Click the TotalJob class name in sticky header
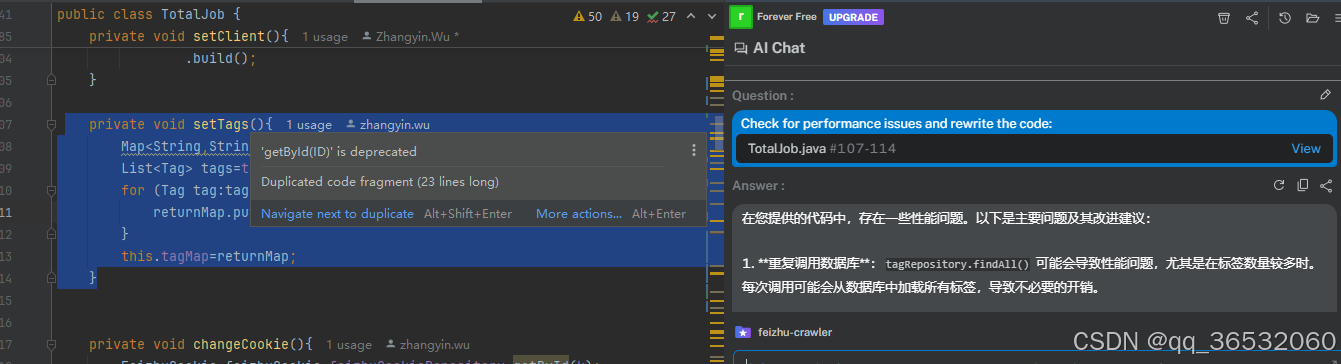 pos(194,15)
